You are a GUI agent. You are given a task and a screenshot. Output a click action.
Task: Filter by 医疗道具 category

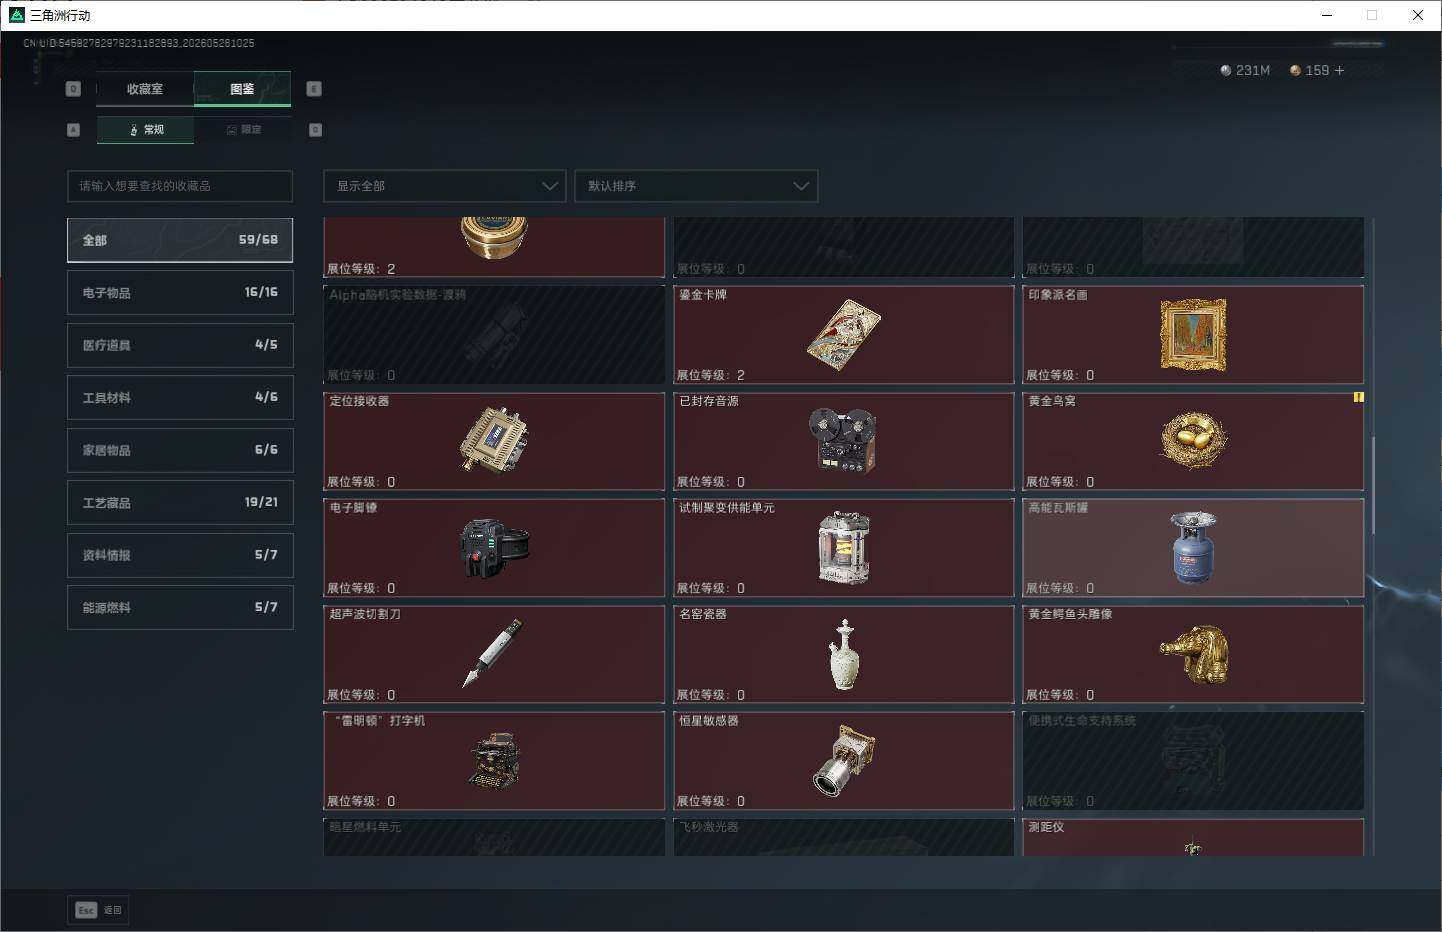pyautogui.click(x=180, y=345)
